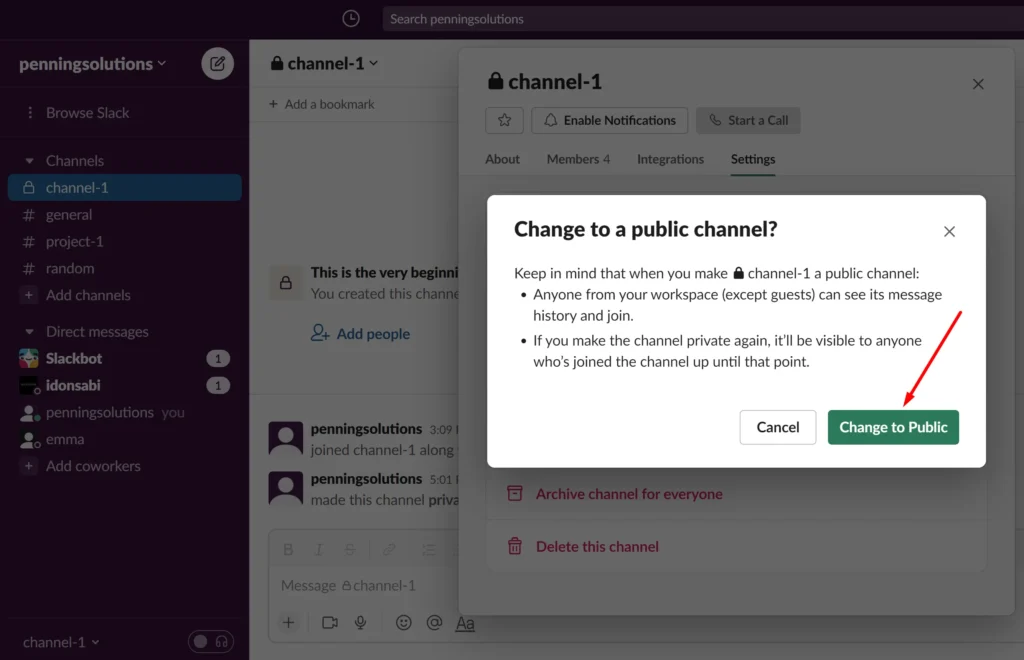The height and width of the screenshot is (660, 1024).
Task: Collapse the Direct messages section
Action: [x=29, y=332]
